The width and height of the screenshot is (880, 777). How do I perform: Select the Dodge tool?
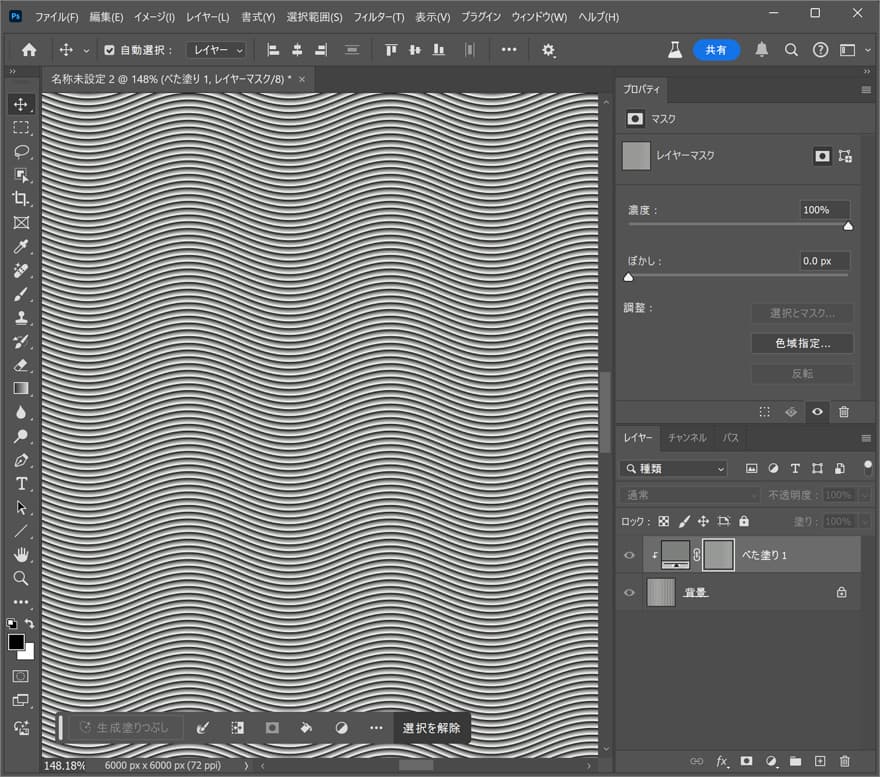[21, 436]
